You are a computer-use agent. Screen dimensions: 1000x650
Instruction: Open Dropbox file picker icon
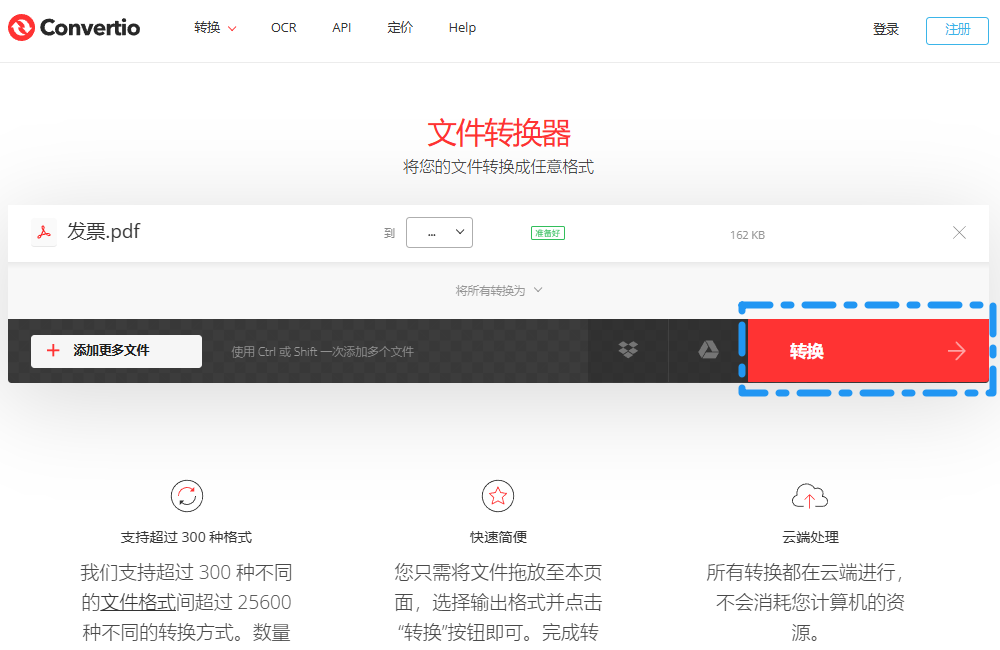point(628,350)
